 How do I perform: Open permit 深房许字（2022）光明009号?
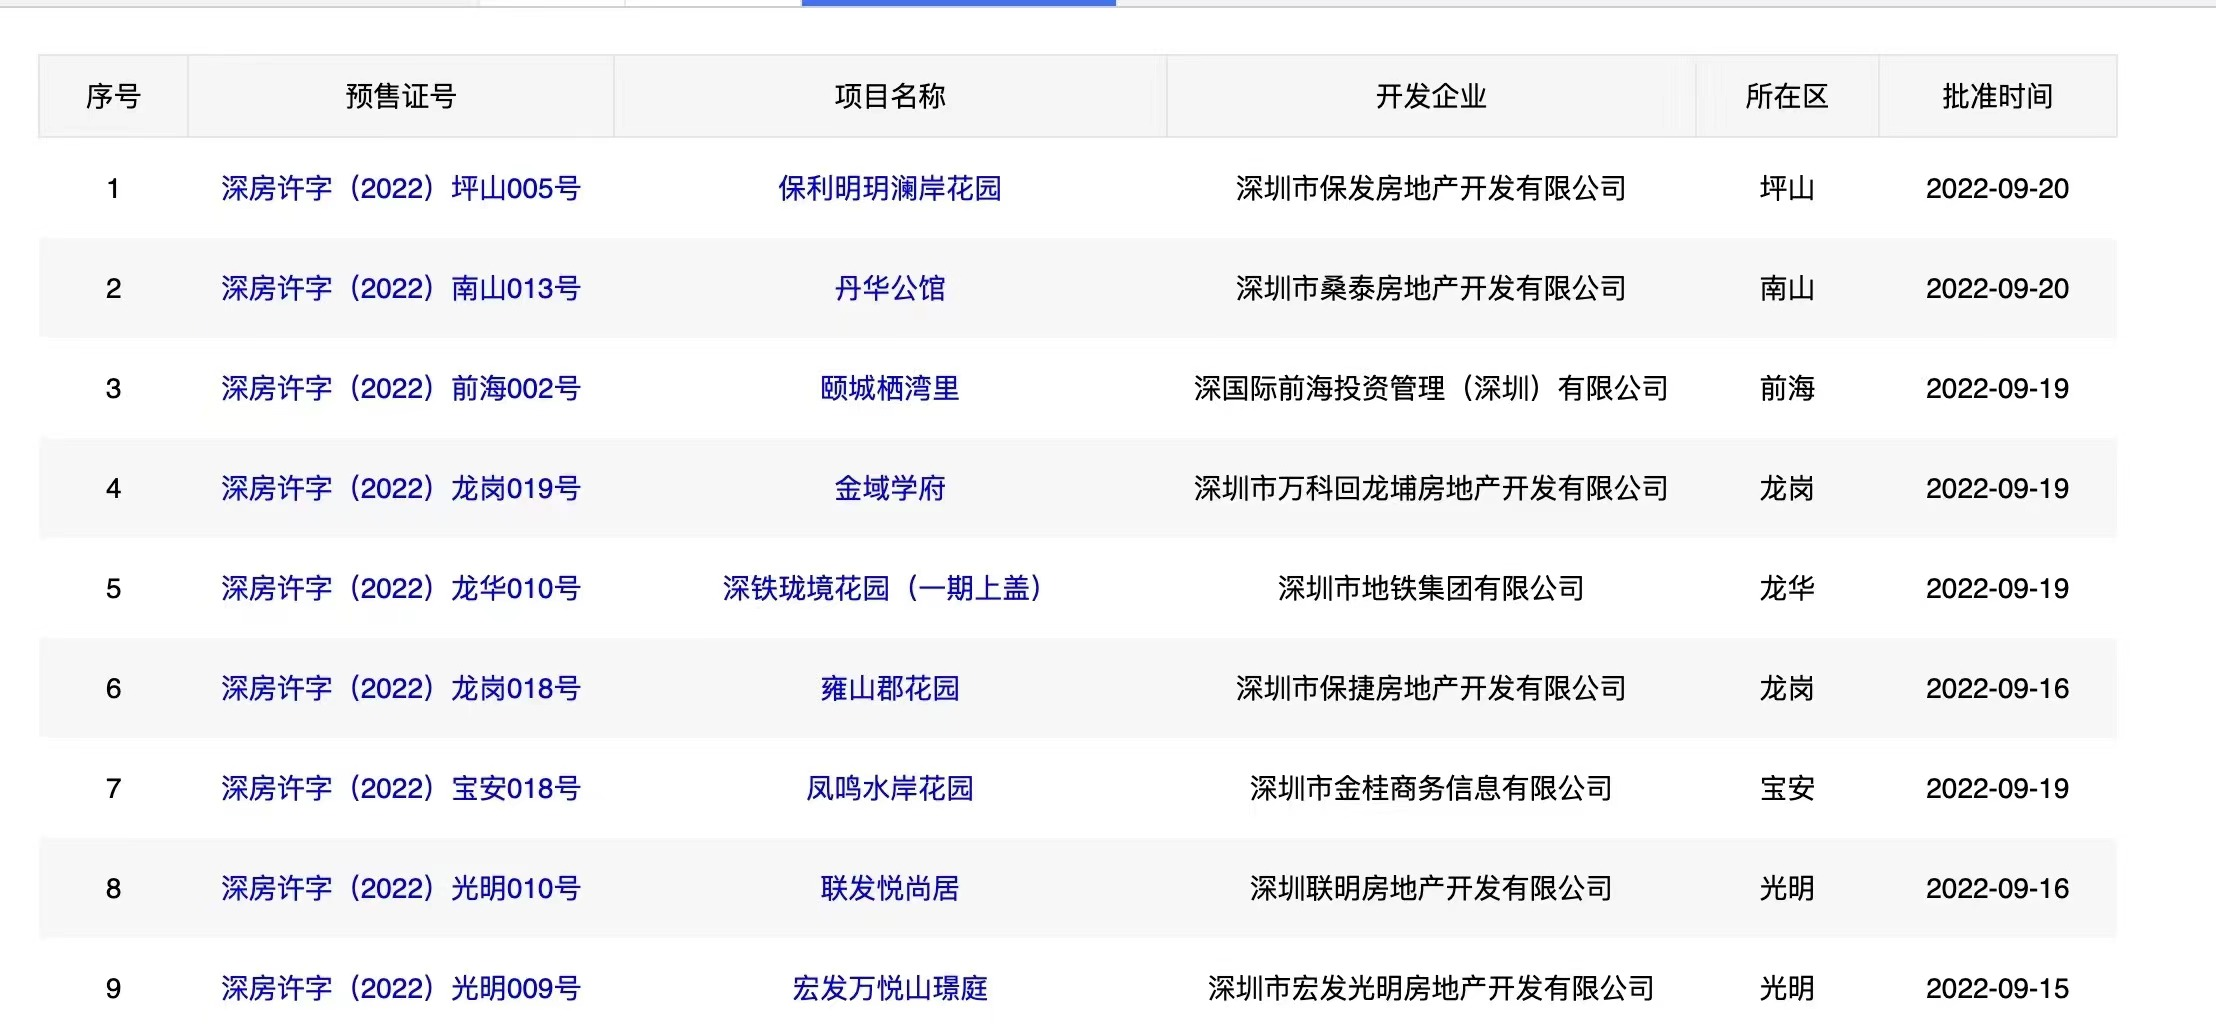[400, 988]
